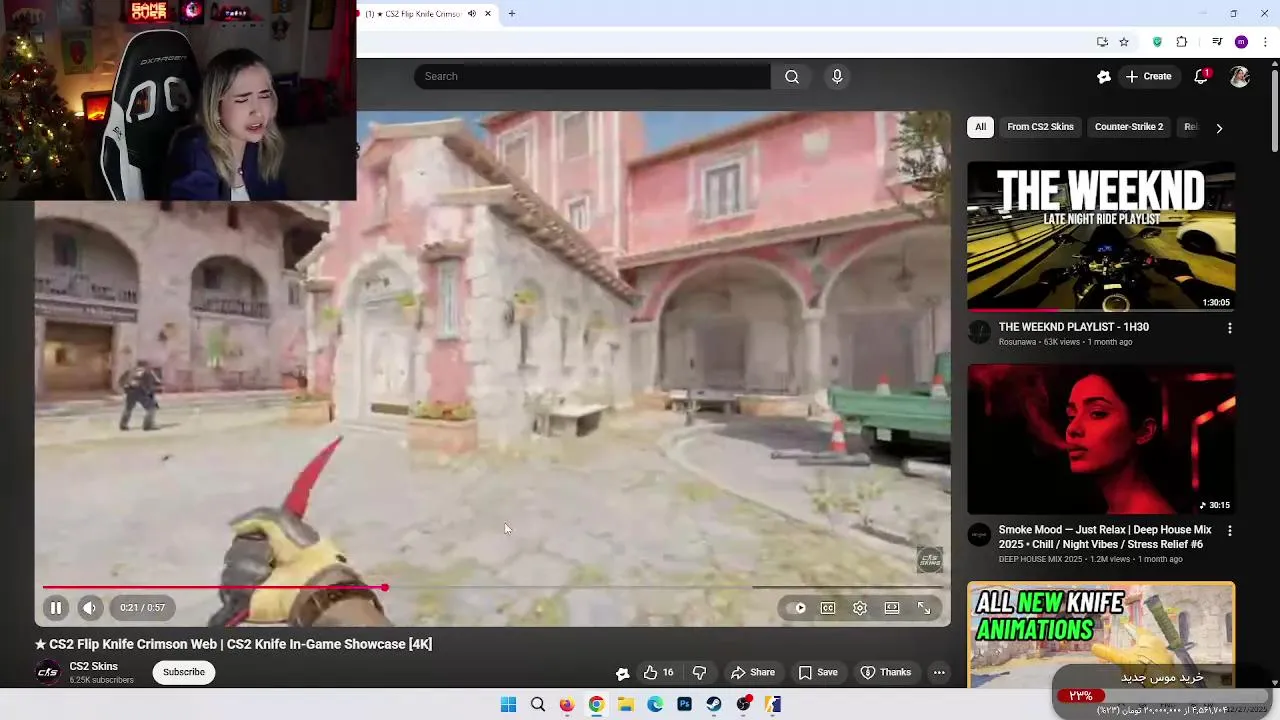This screenshot has width=1280, height=720.
Task: Open File Explorer from taskbar
Action: click(x=626, y=705)
